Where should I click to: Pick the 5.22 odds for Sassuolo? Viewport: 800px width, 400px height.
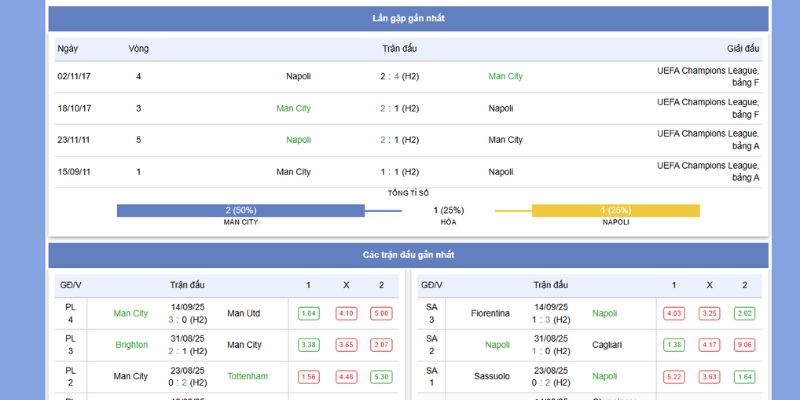[x=674, y=377]
